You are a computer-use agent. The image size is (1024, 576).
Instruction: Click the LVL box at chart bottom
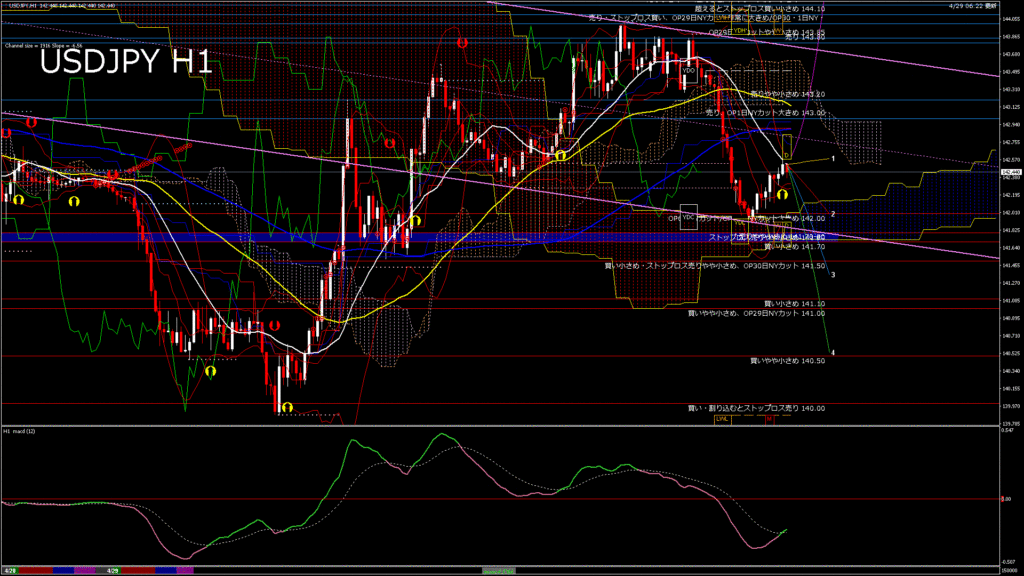tap(720, 420)
